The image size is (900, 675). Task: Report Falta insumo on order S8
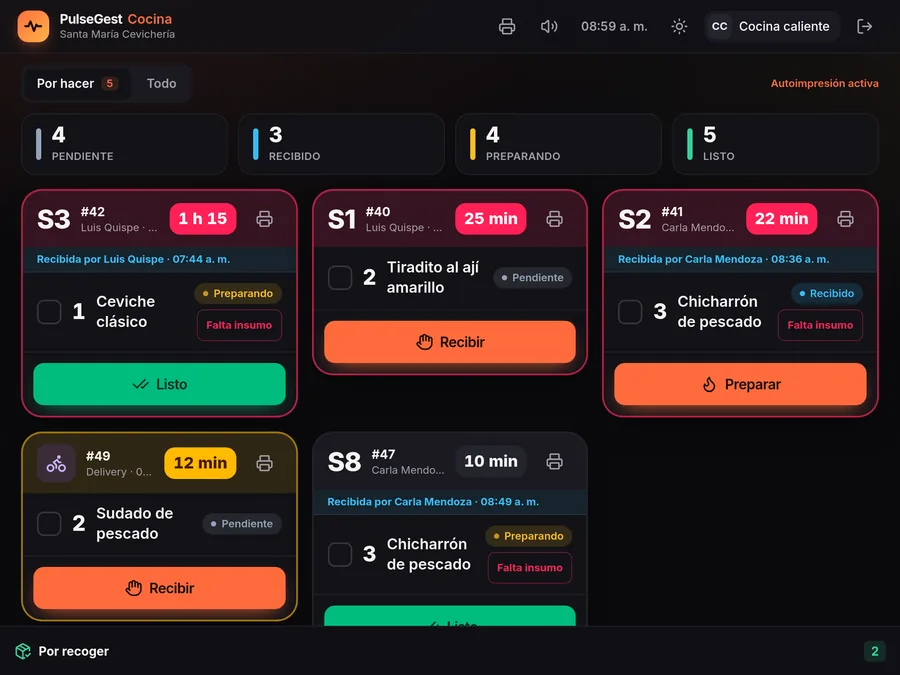pos(530,568)
